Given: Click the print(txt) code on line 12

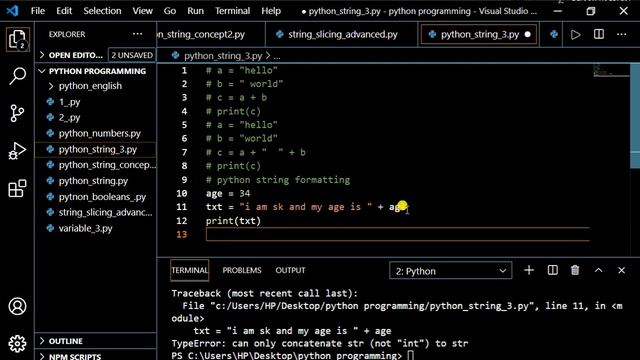Looking at the screenshot, I should (233, 221).
